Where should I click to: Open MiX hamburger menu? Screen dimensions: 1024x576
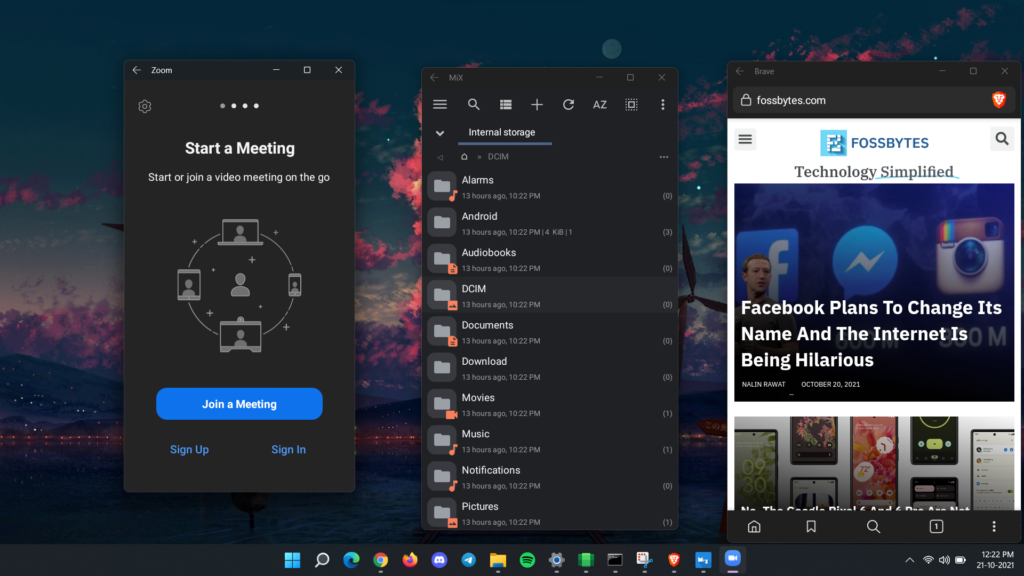(440, 104)
